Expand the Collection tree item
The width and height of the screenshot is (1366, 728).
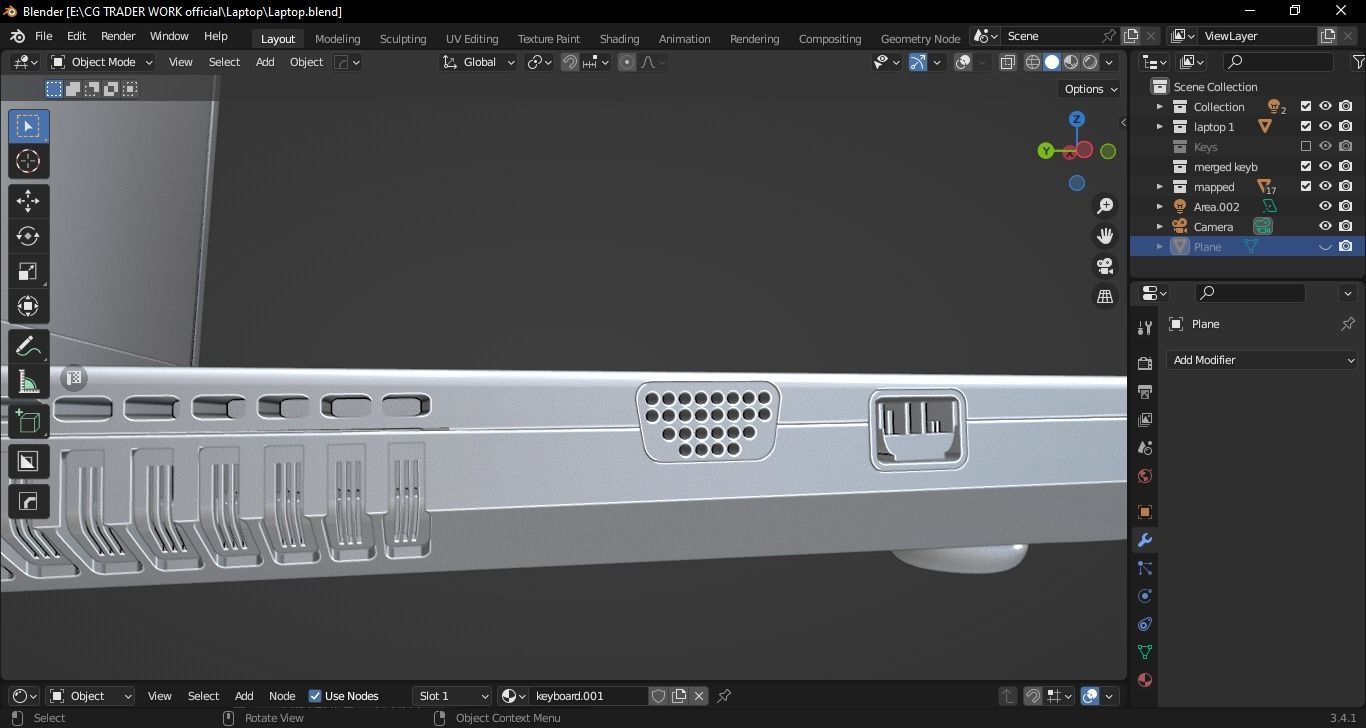tap(1160, 107)
